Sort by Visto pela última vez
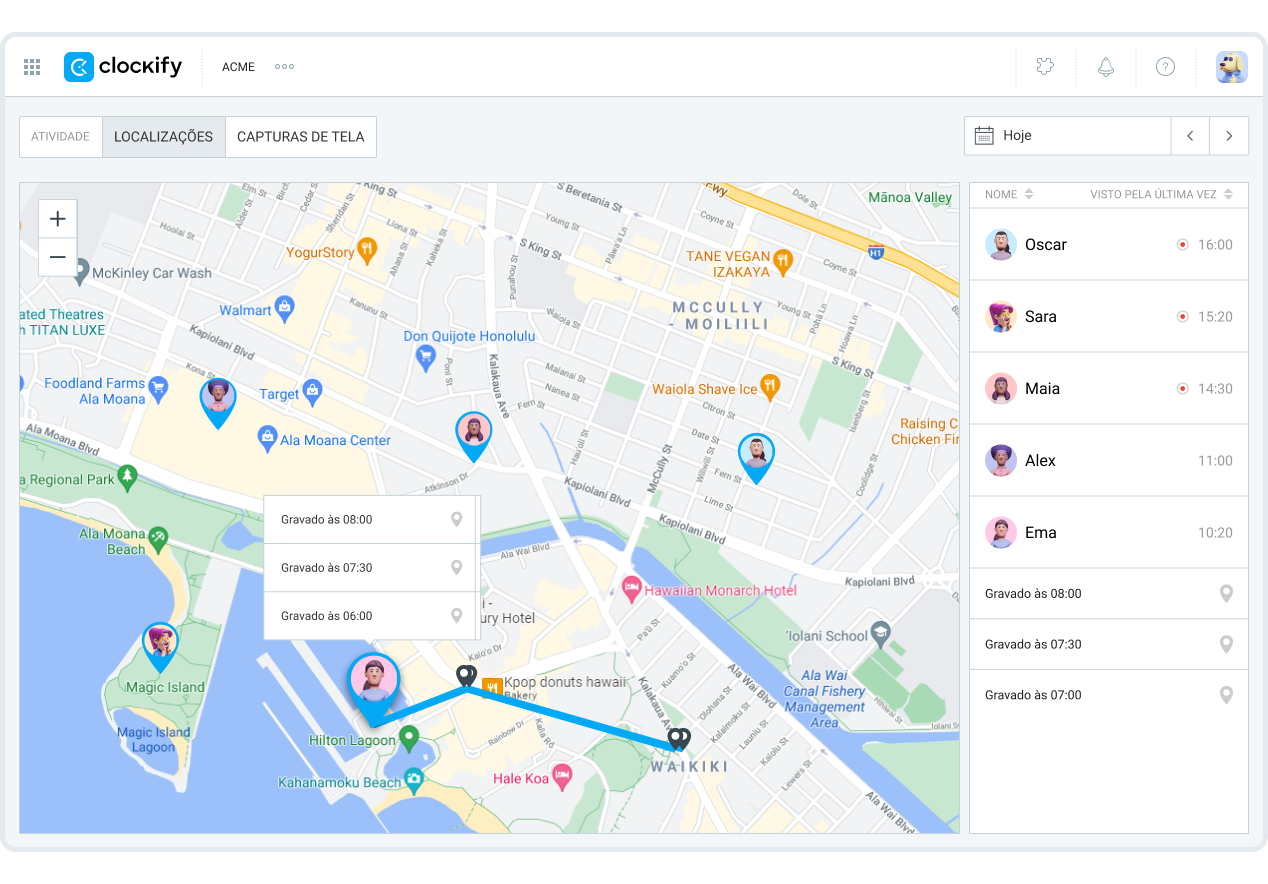The width and height of the screenshot is (1268, 884). tap(1160, 194)
